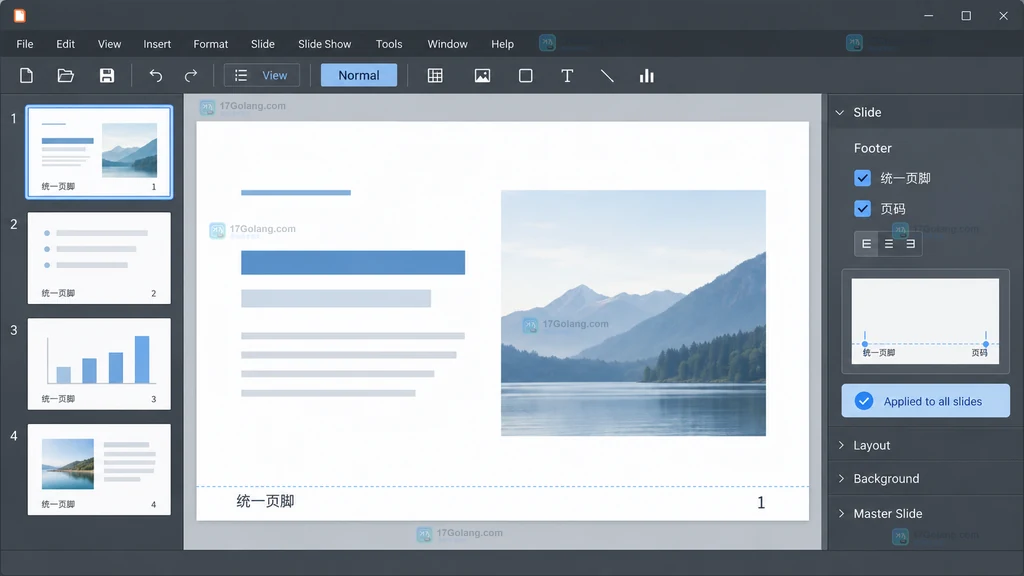Viewport: 1024px width, 576px height.
Task: Align footer to the left
Action: point(866,244)
